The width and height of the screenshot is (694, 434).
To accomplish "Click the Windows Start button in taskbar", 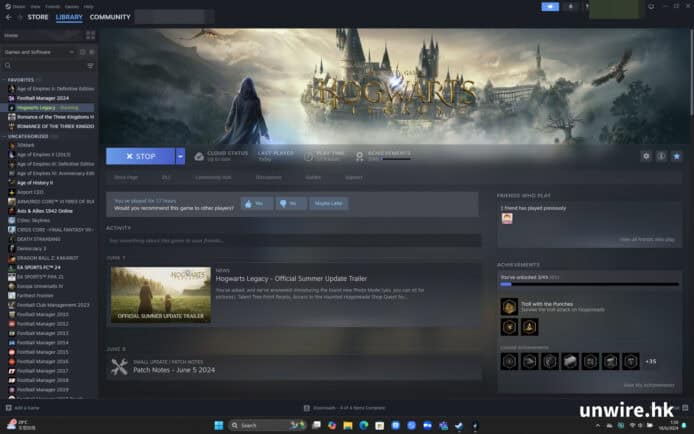I will (x=218, y=424).
